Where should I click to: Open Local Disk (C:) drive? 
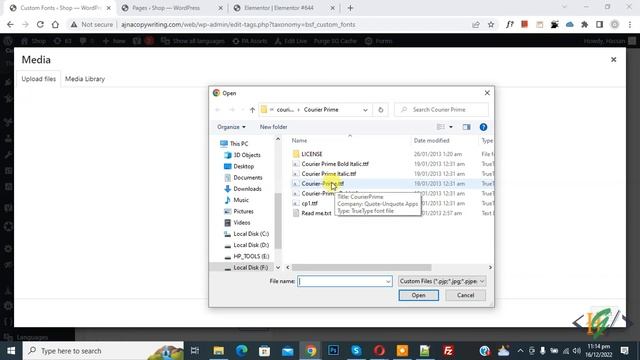(251, 233)
